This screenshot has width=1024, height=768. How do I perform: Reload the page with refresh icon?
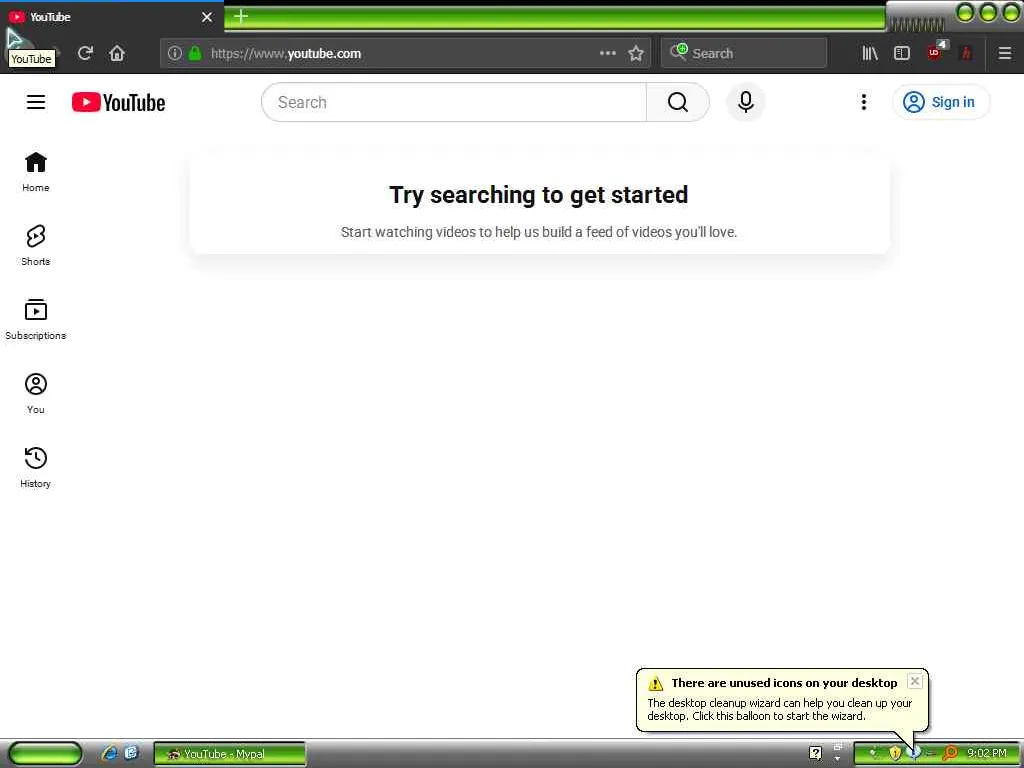[85, 53]
